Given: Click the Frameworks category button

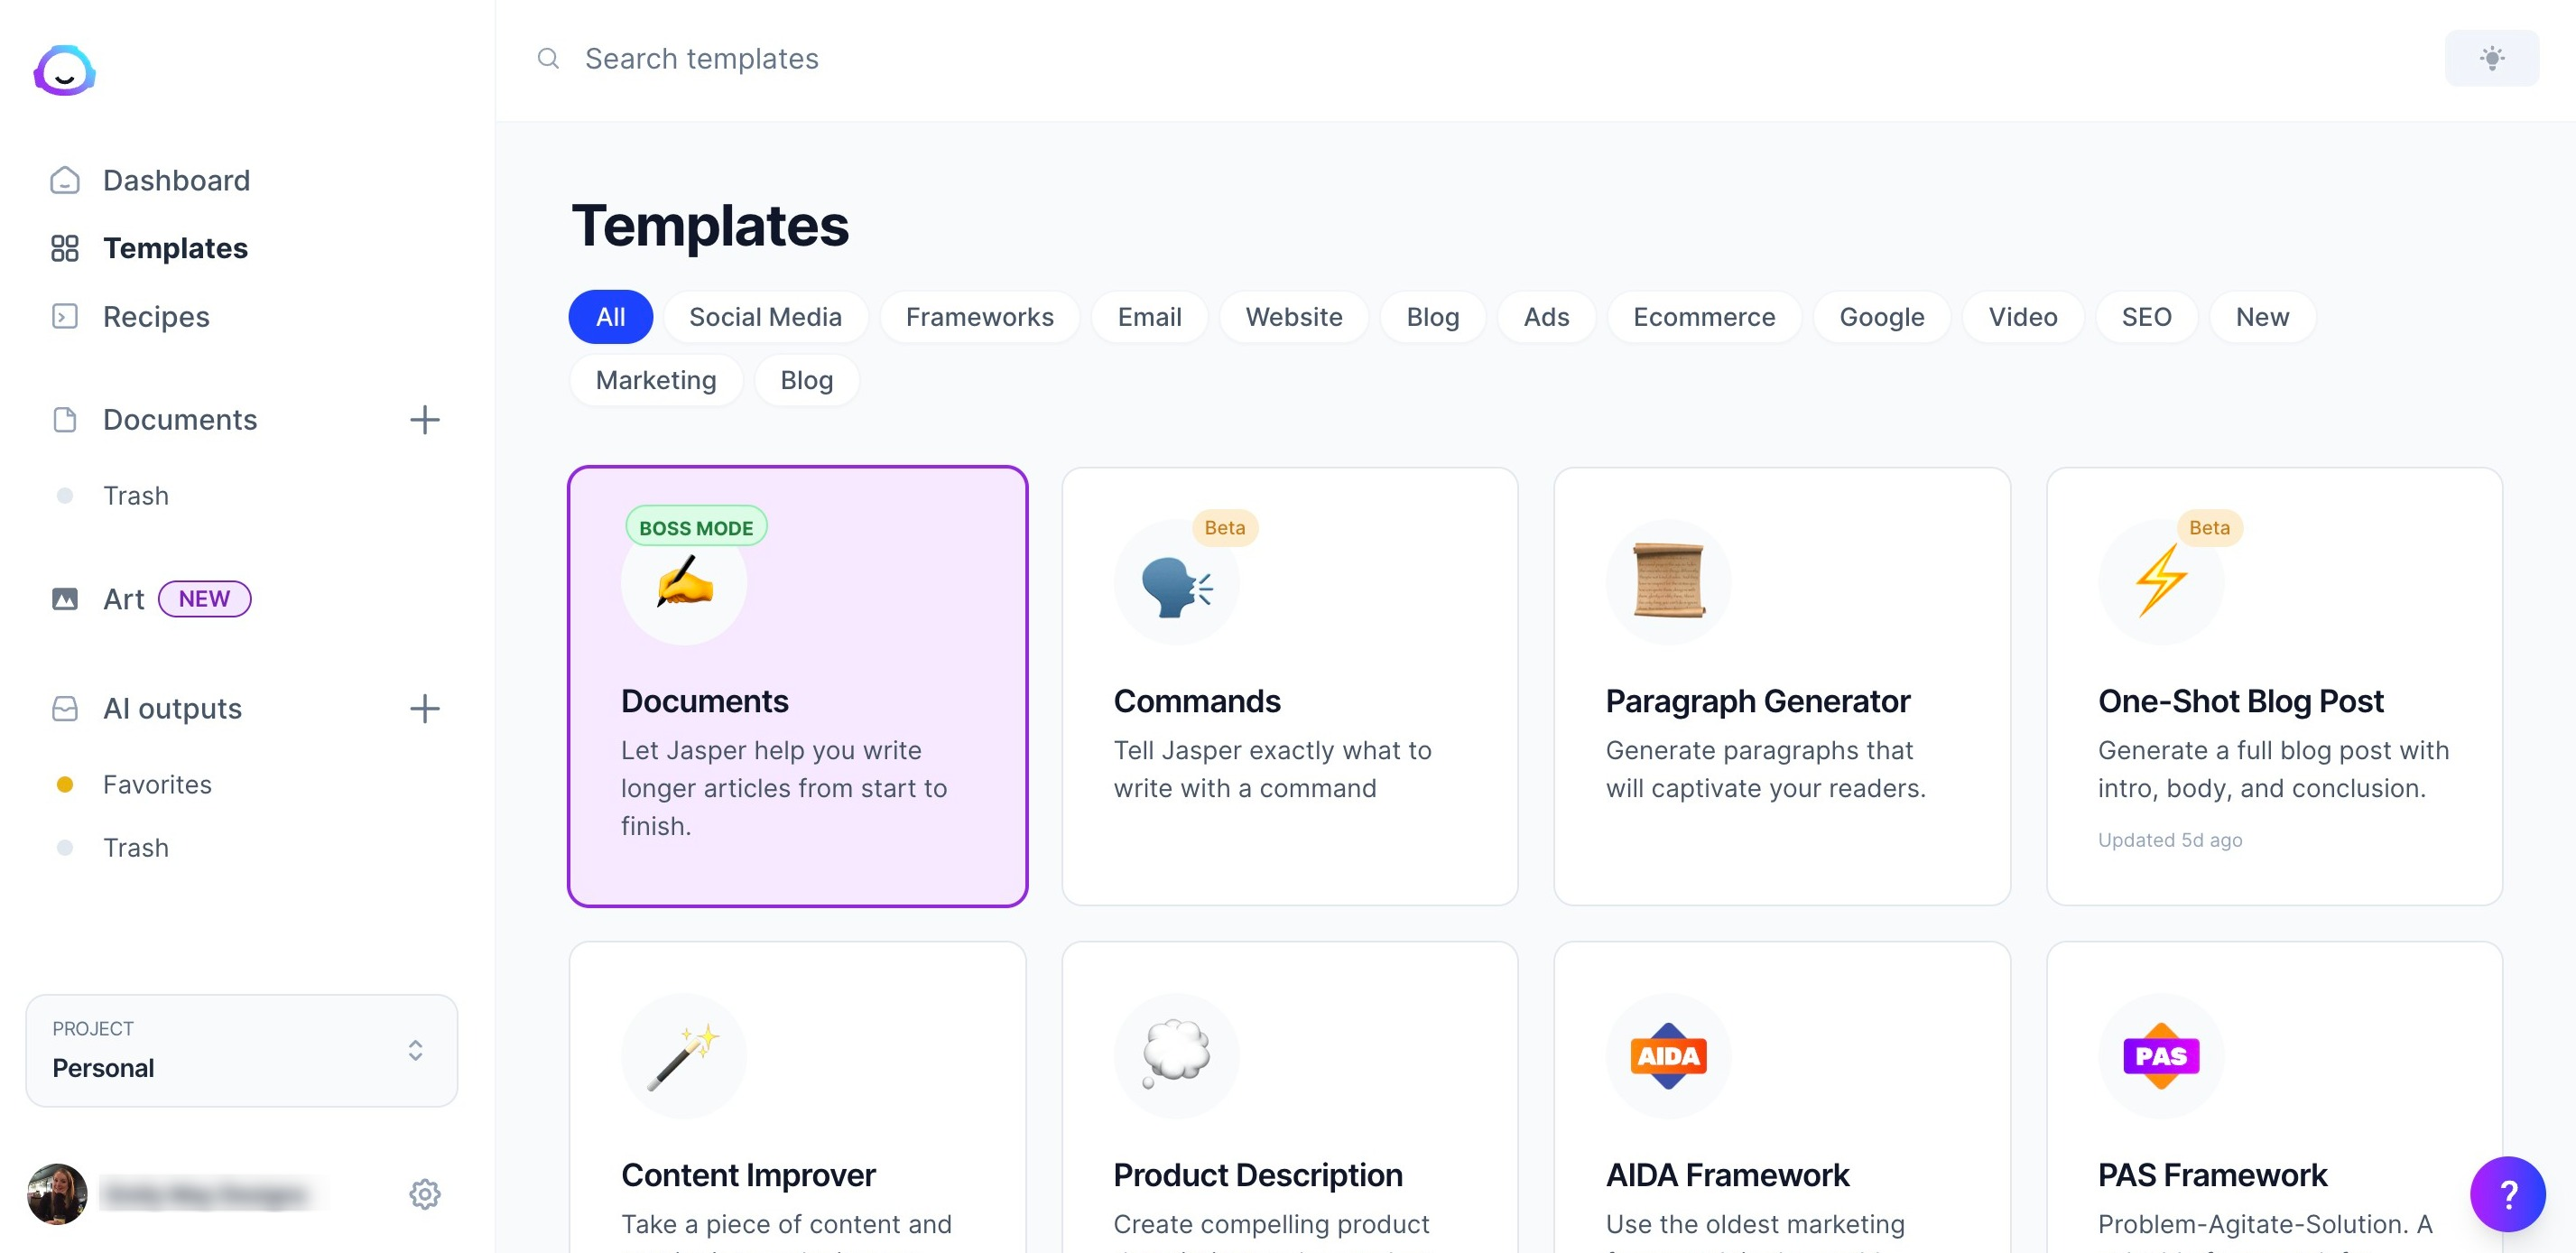Looking at the screenshot, I should [981, 315].
